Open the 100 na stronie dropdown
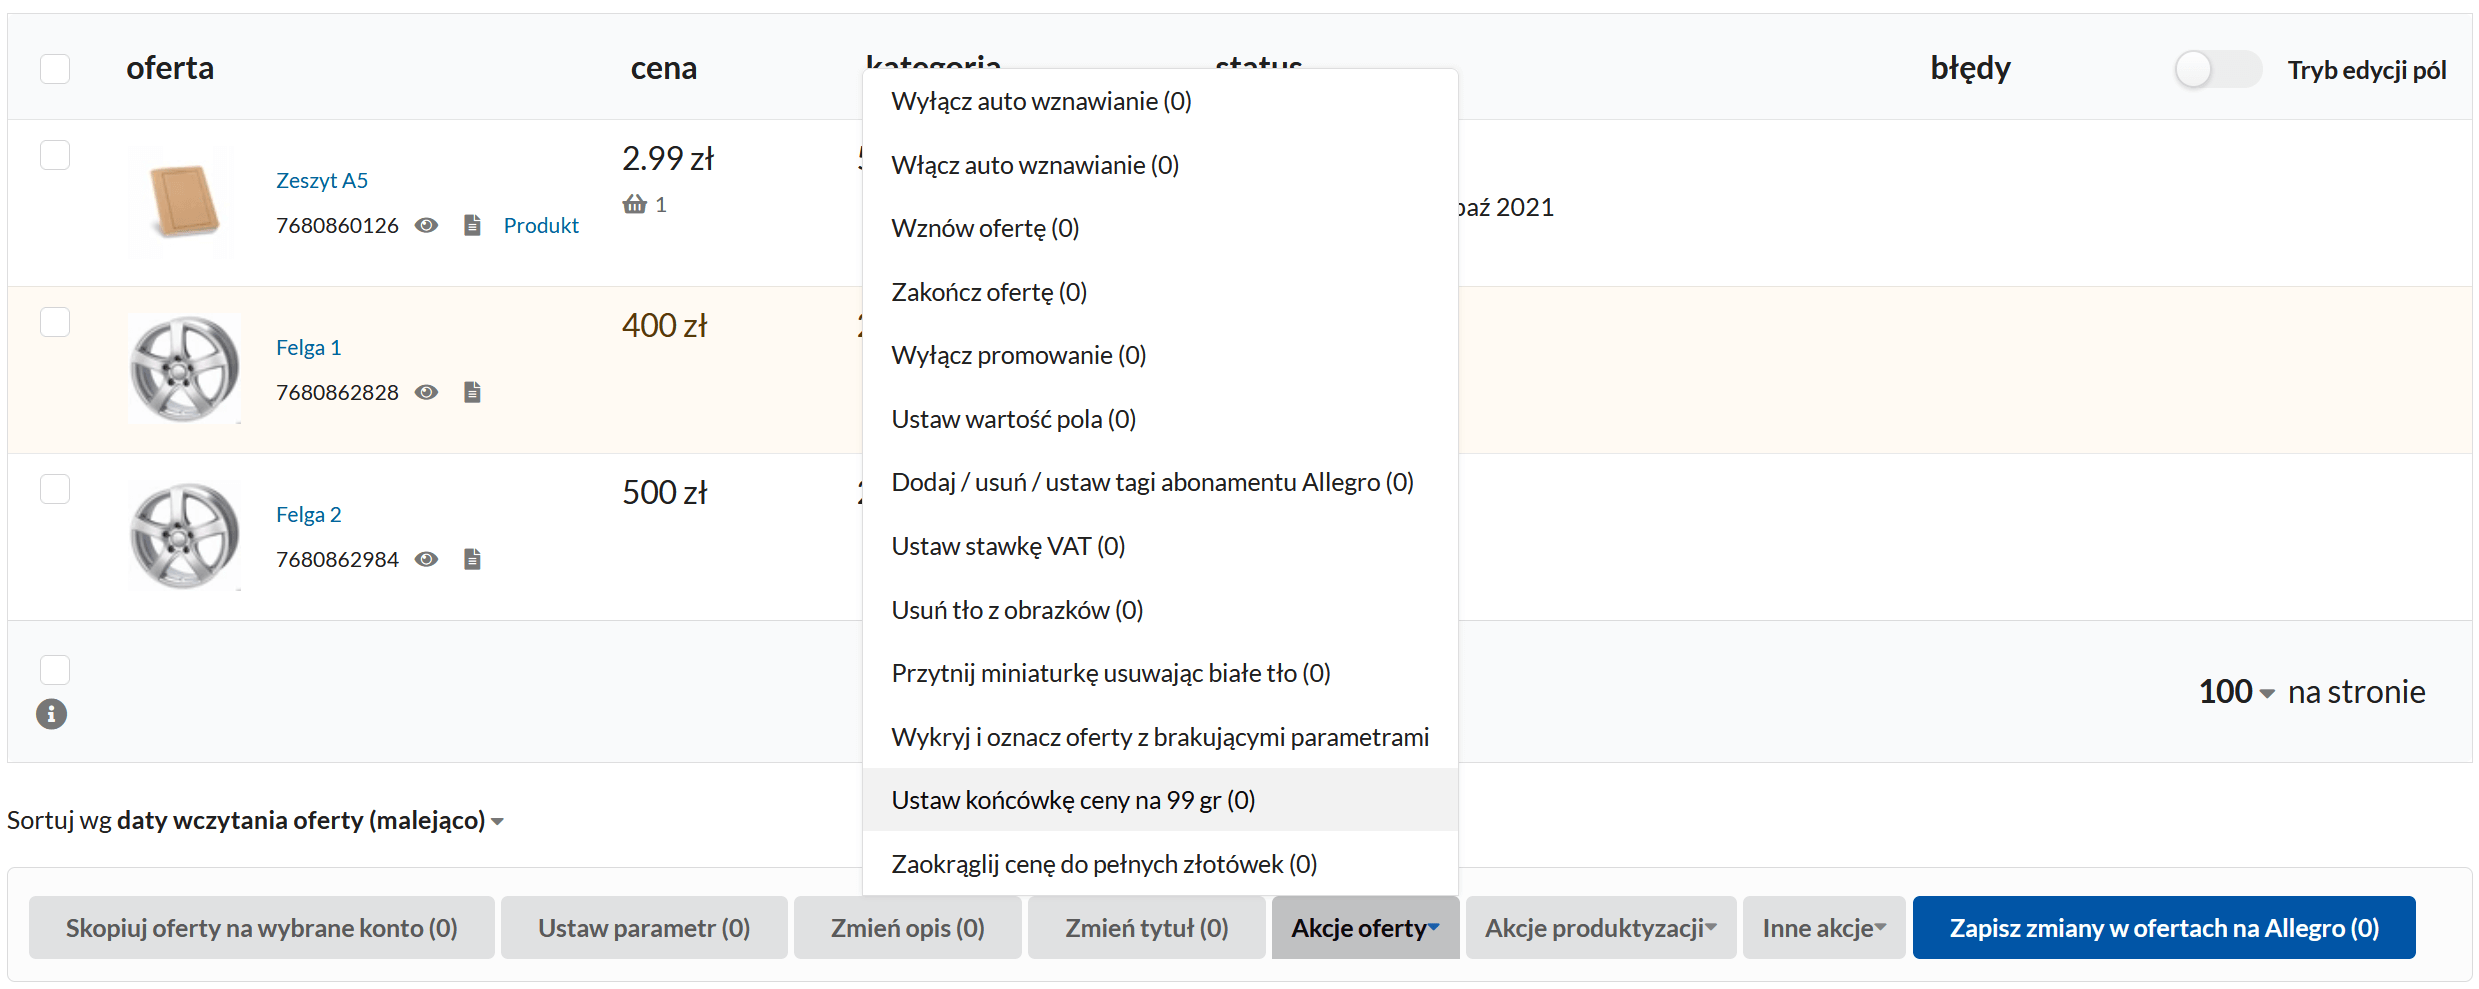The width and height of the screenshot is (2479, 989). point(2236,692)
